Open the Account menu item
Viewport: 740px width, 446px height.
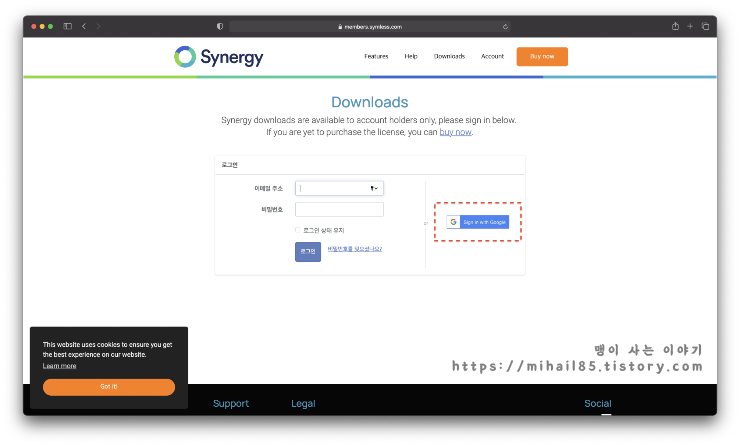point(492,56)
